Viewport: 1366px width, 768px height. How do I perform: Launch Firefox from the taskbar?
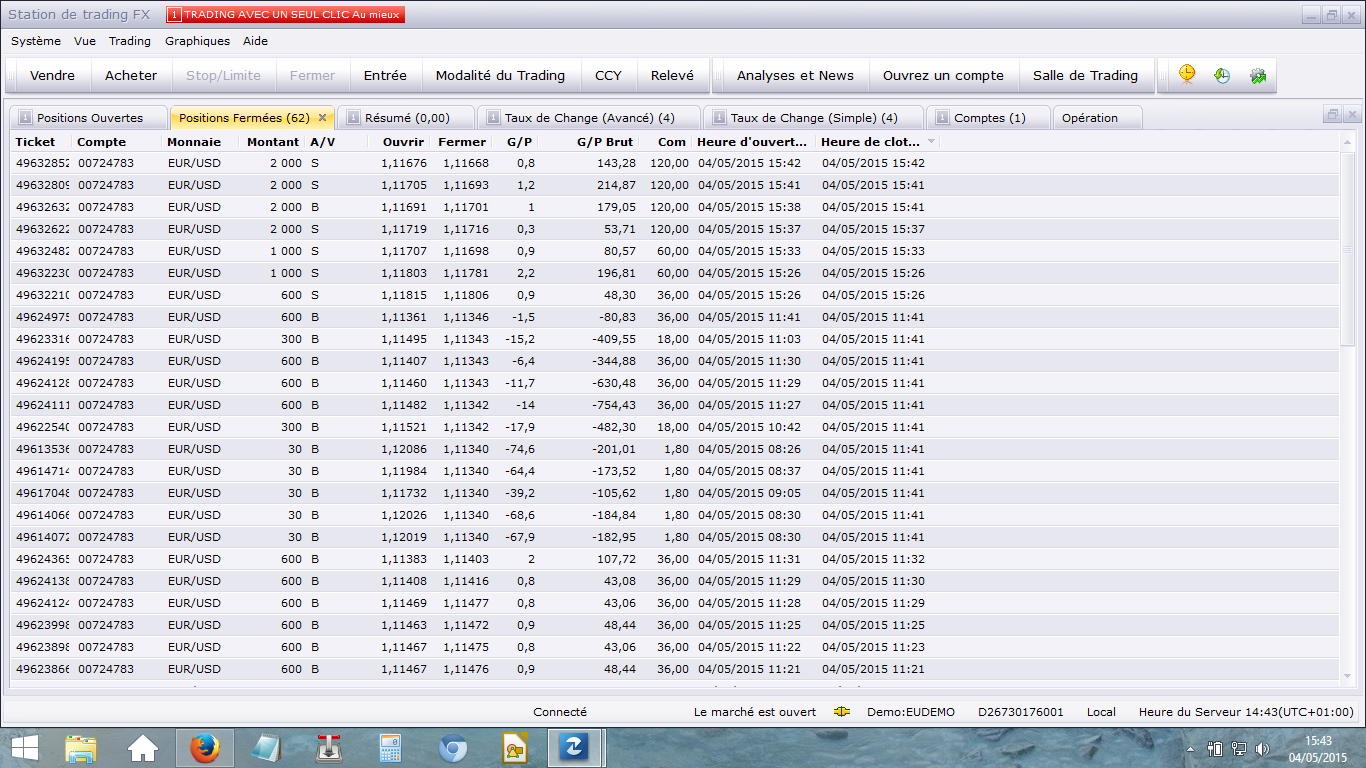click(x=205, y=748)
